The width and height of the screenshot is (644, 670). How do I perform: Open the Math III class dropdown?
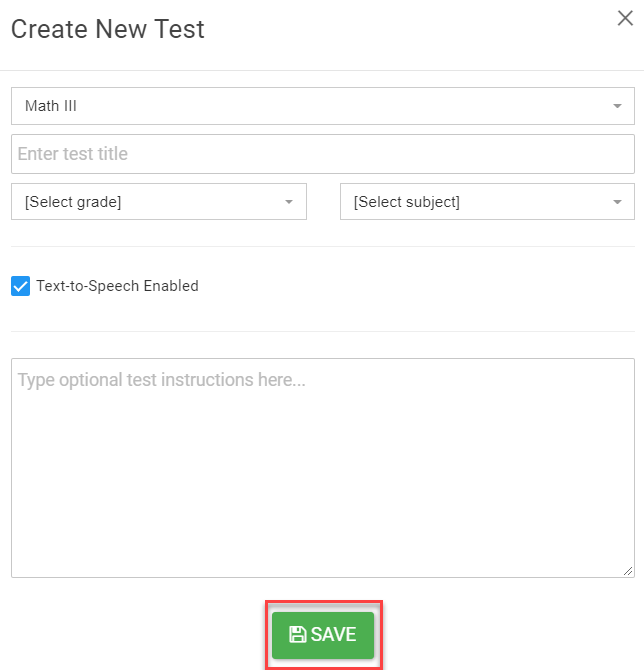323,106
